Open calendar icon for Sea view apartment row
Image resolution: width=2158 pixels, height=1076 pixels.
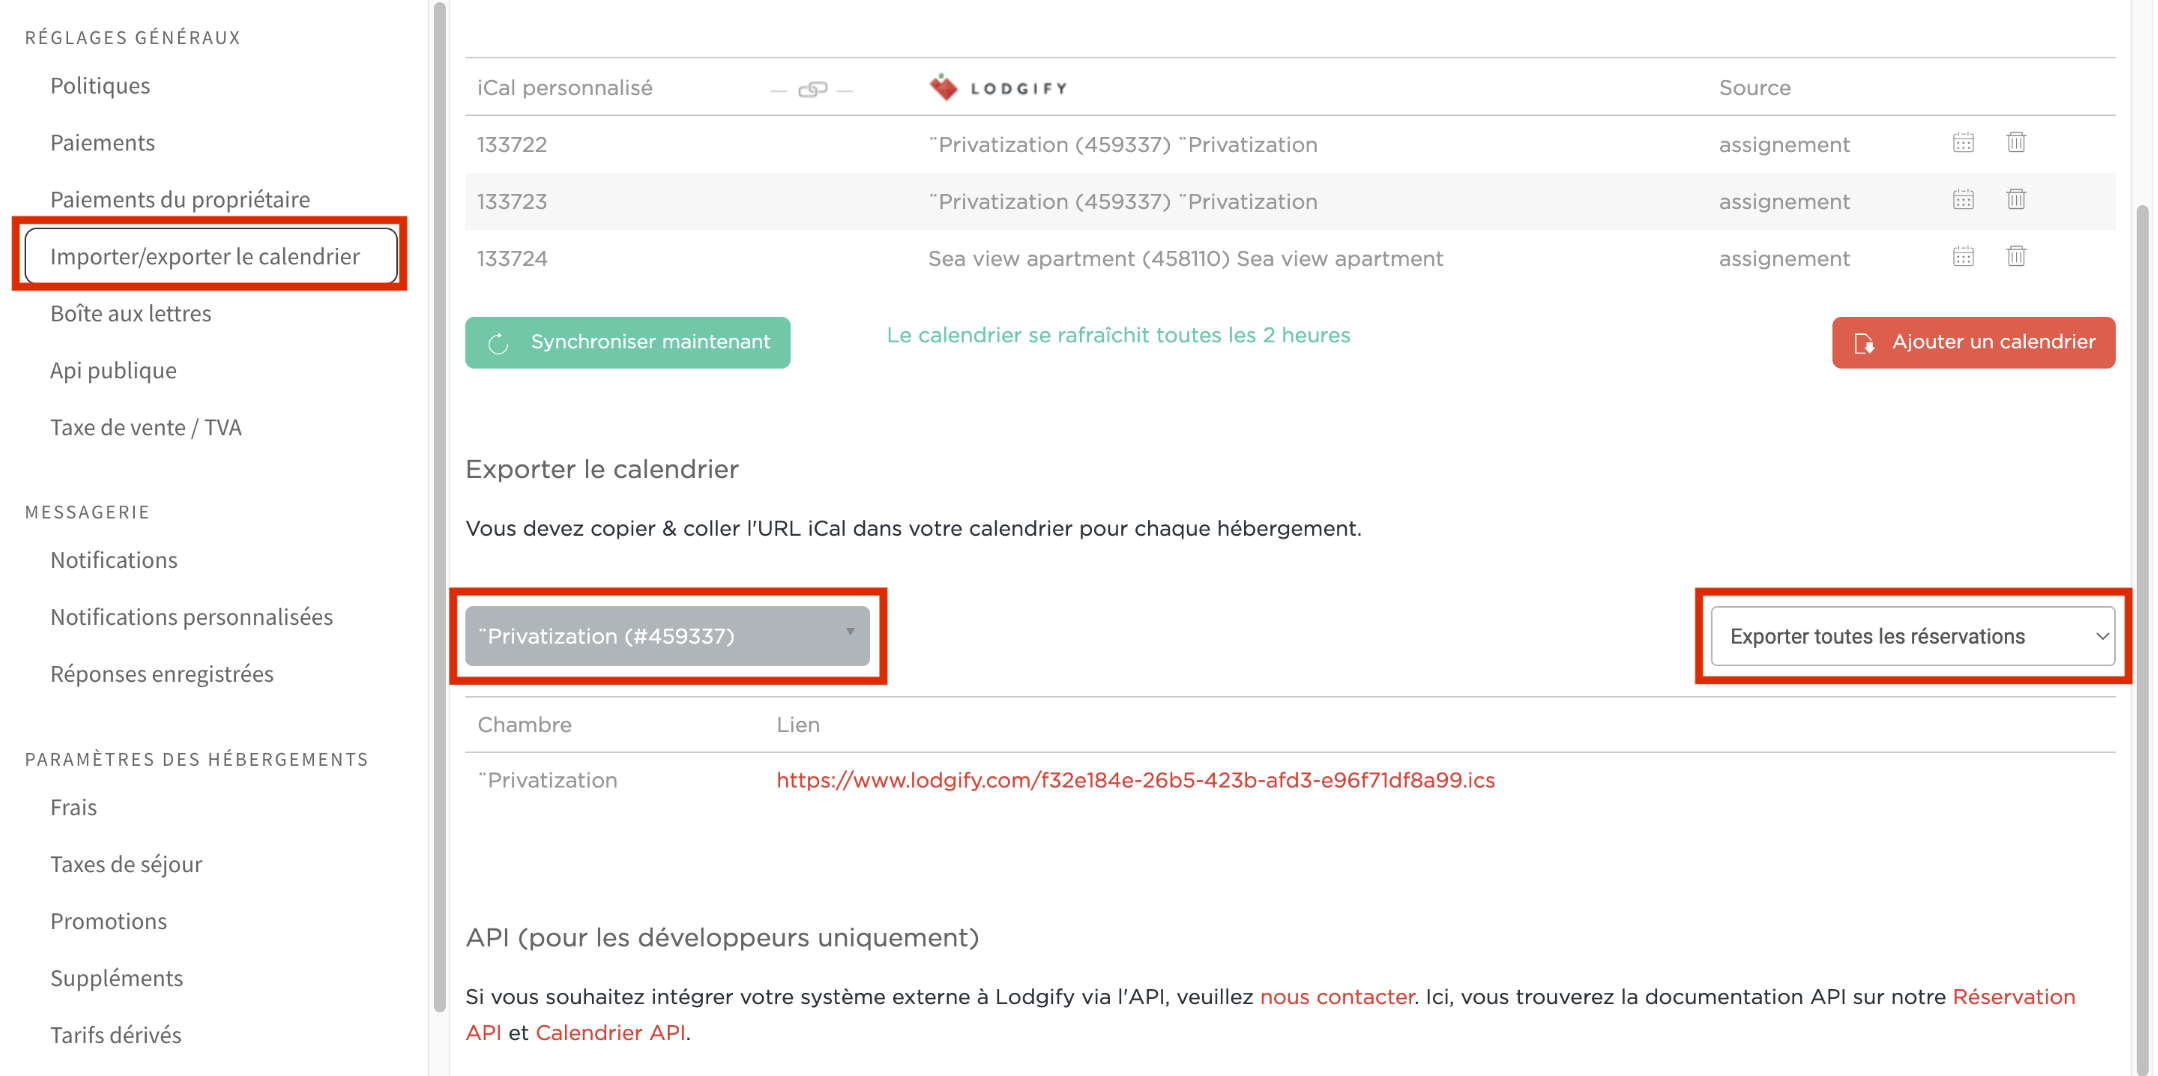(1963, 257)
